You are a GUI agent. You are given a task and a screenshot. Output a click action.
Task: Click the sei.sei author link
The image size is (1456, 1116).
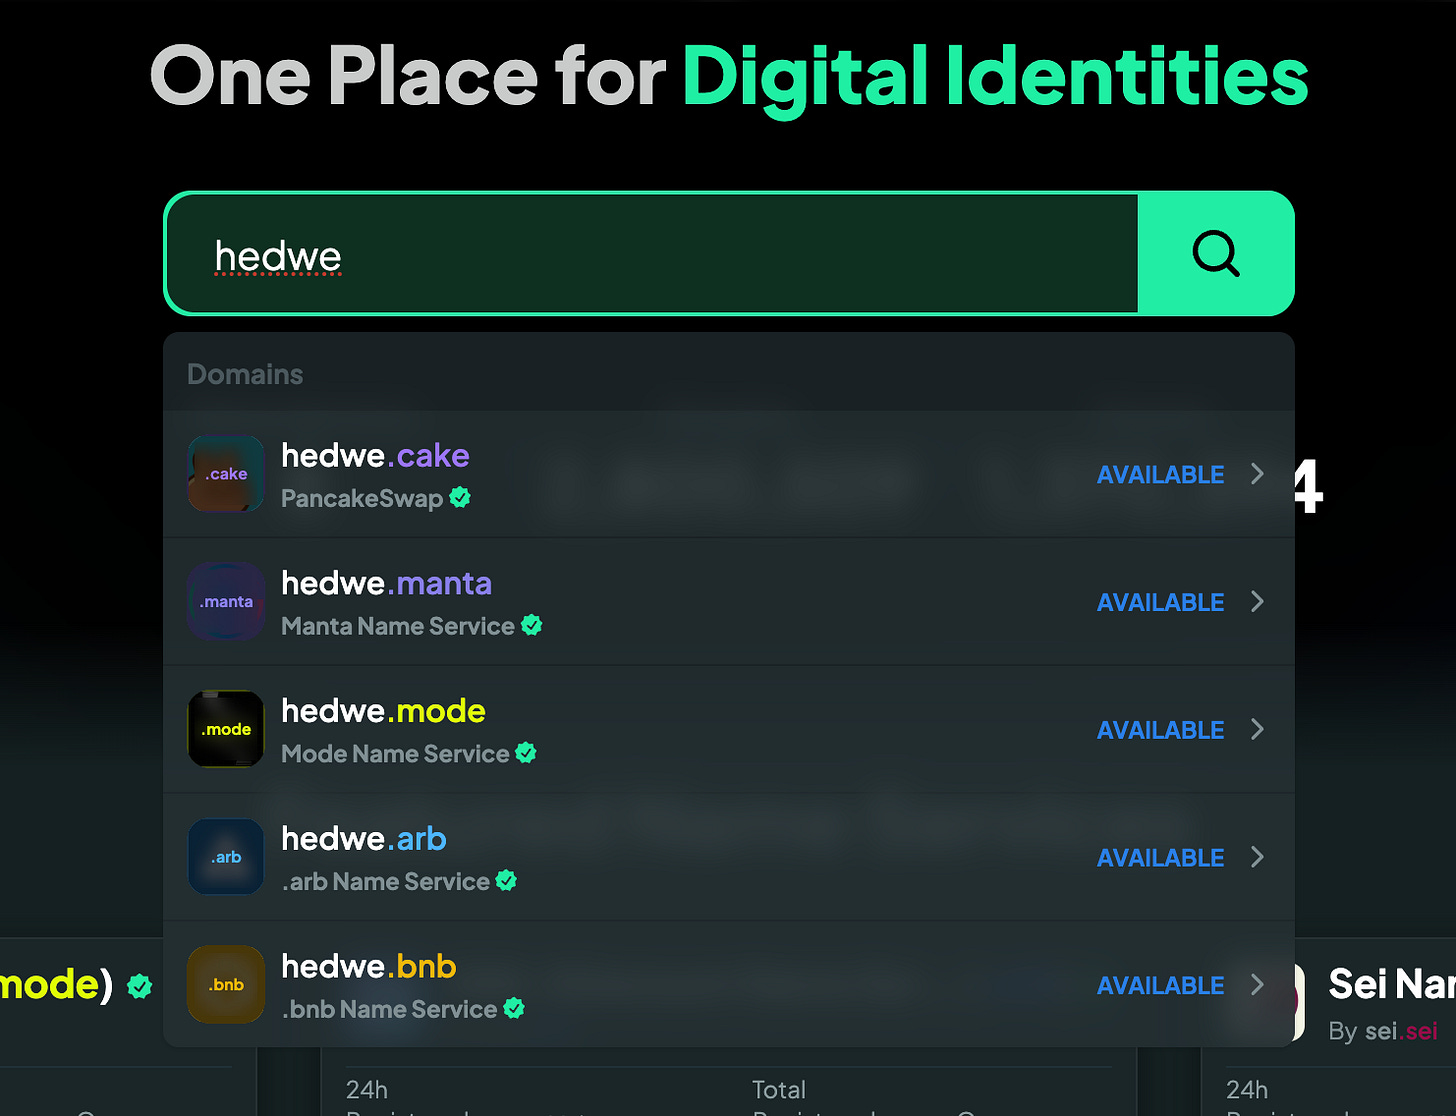tap(1401, 1031)
